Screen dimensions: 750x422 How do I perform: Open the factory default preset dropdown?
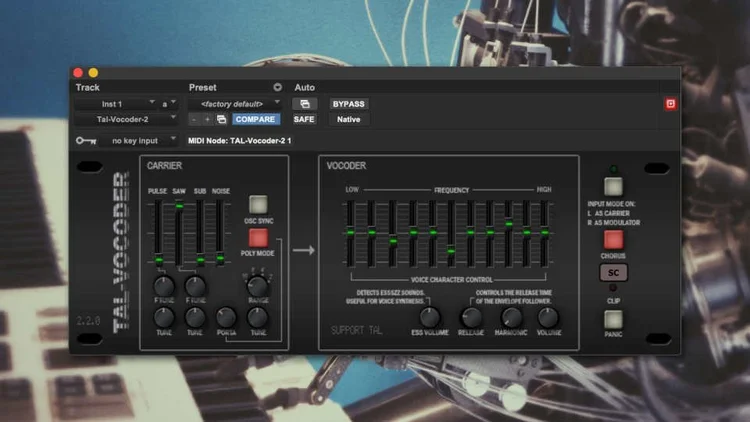[x=235, y=104]
